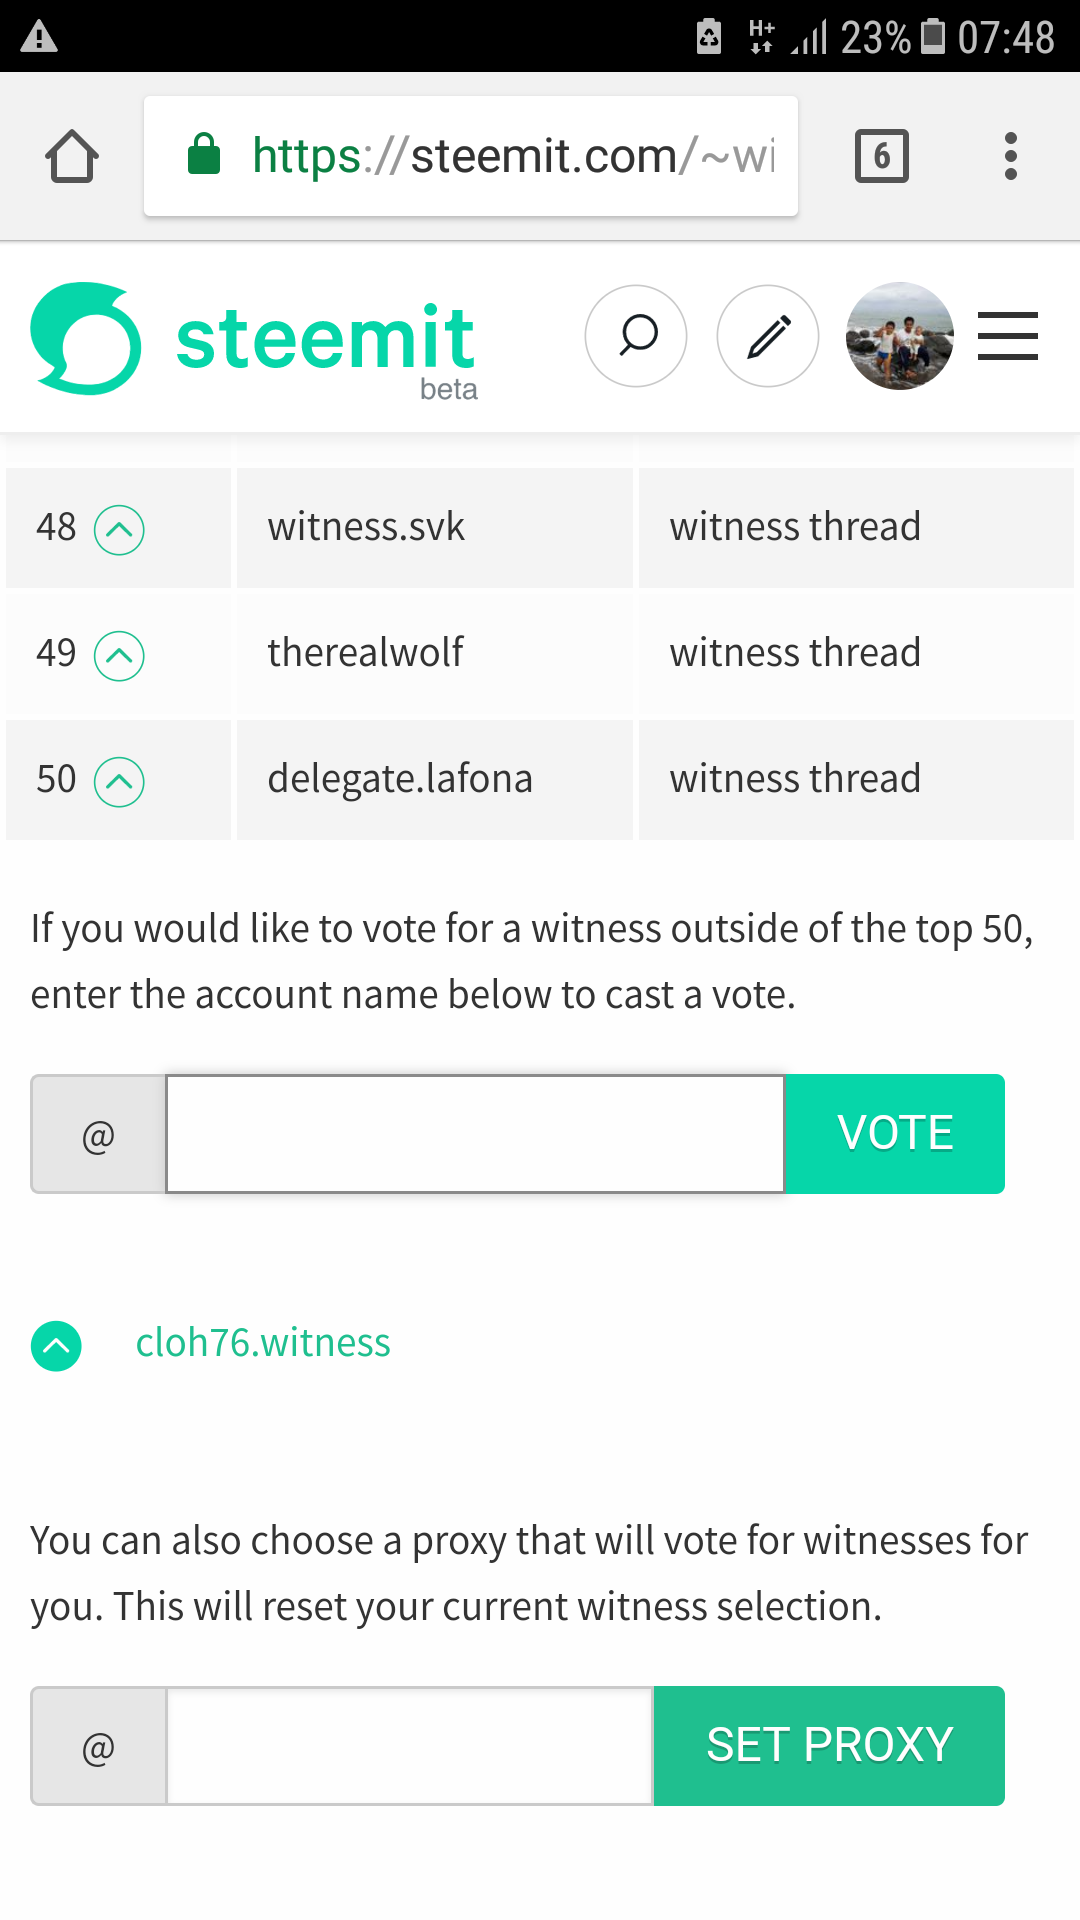Open the browser tabs counter
This screenshot has width=1080, height=1920.
(881, 156)
